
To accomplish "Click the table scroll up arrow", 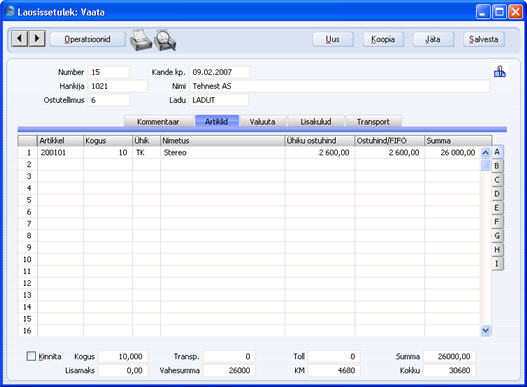I will [485, 153].
